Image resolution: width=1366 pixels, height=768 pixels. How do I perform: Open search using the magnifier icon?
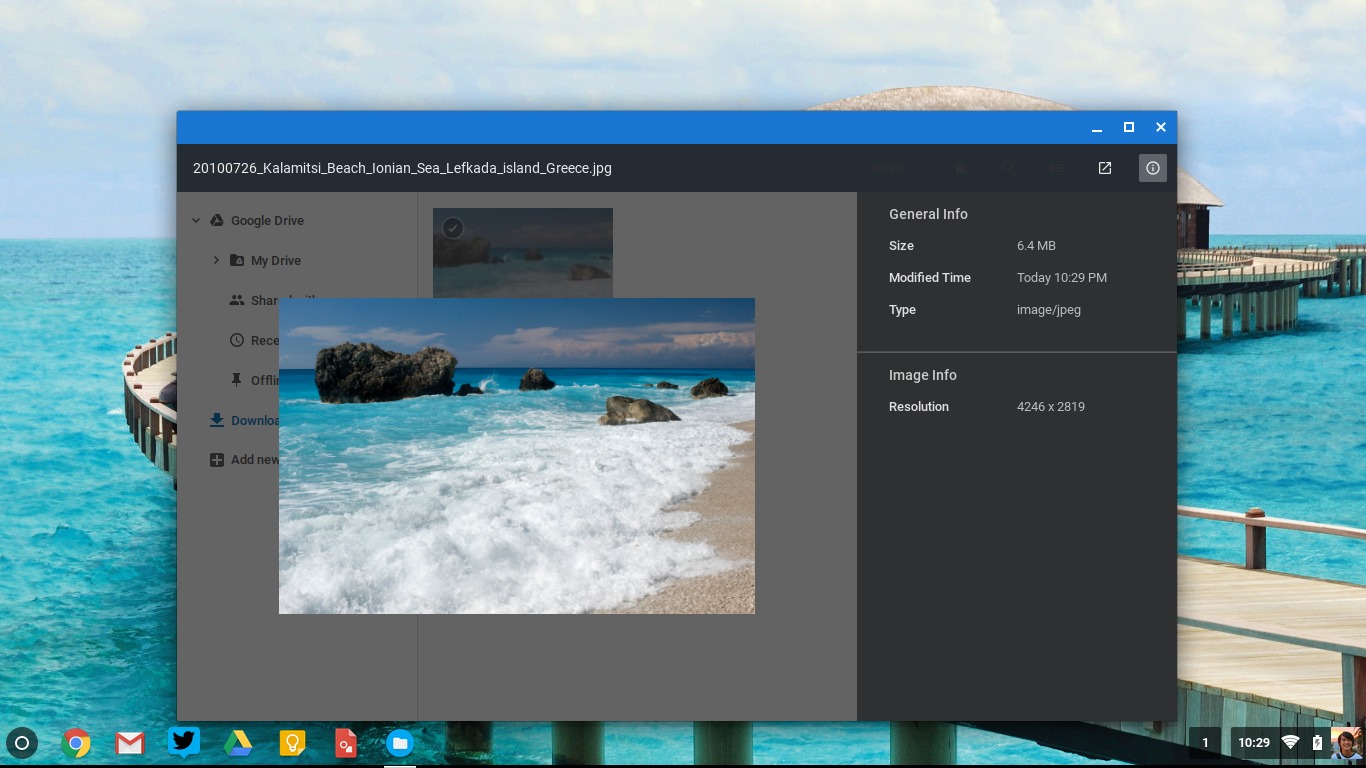click(x=1008, y=168)
